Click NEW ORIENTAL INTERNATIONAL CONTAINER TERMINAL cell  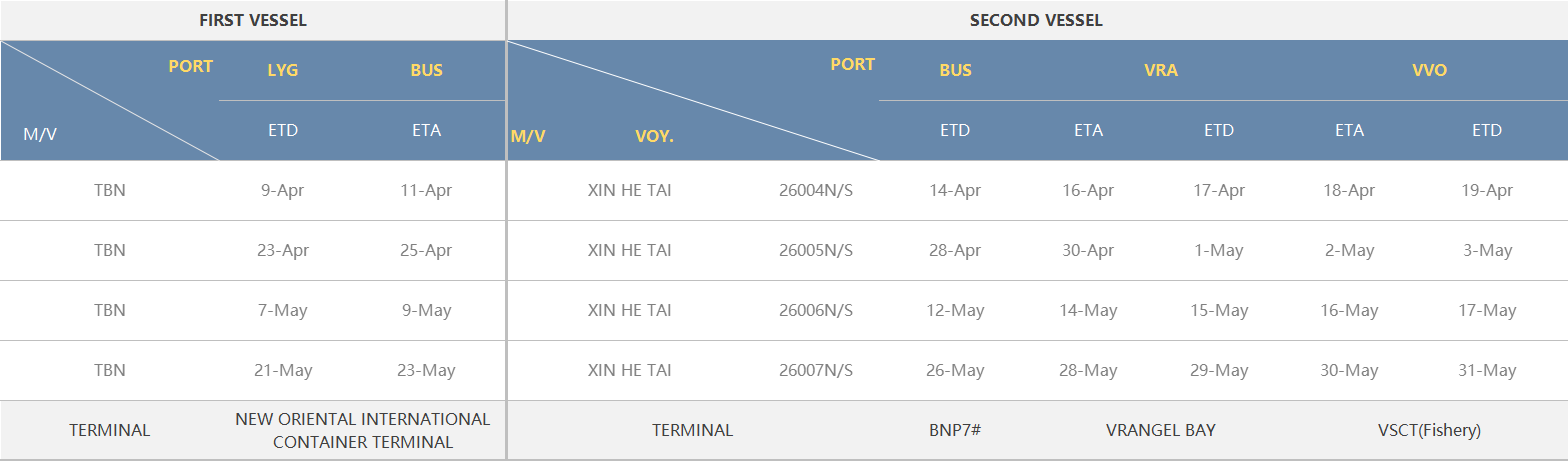(x=362, y=430)
